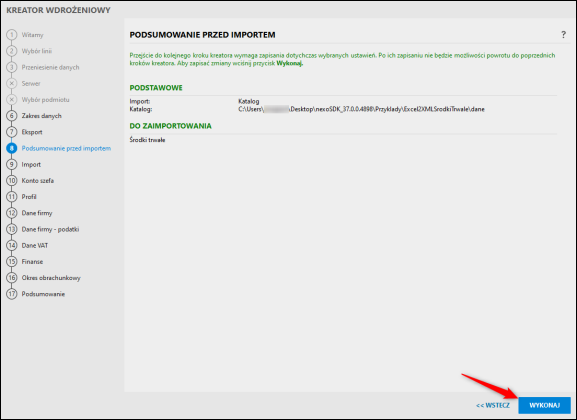The width and height of the screenshot is (577, 420).
Task: Go to the Dane firmy step label
Action: [37, 213]
